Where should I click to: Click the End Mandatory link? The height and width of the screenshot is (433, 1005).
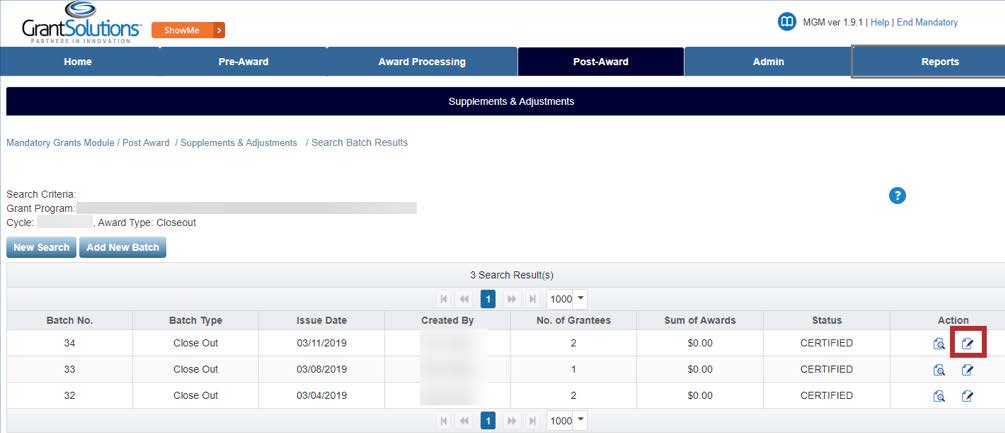[x=927, y=22]
